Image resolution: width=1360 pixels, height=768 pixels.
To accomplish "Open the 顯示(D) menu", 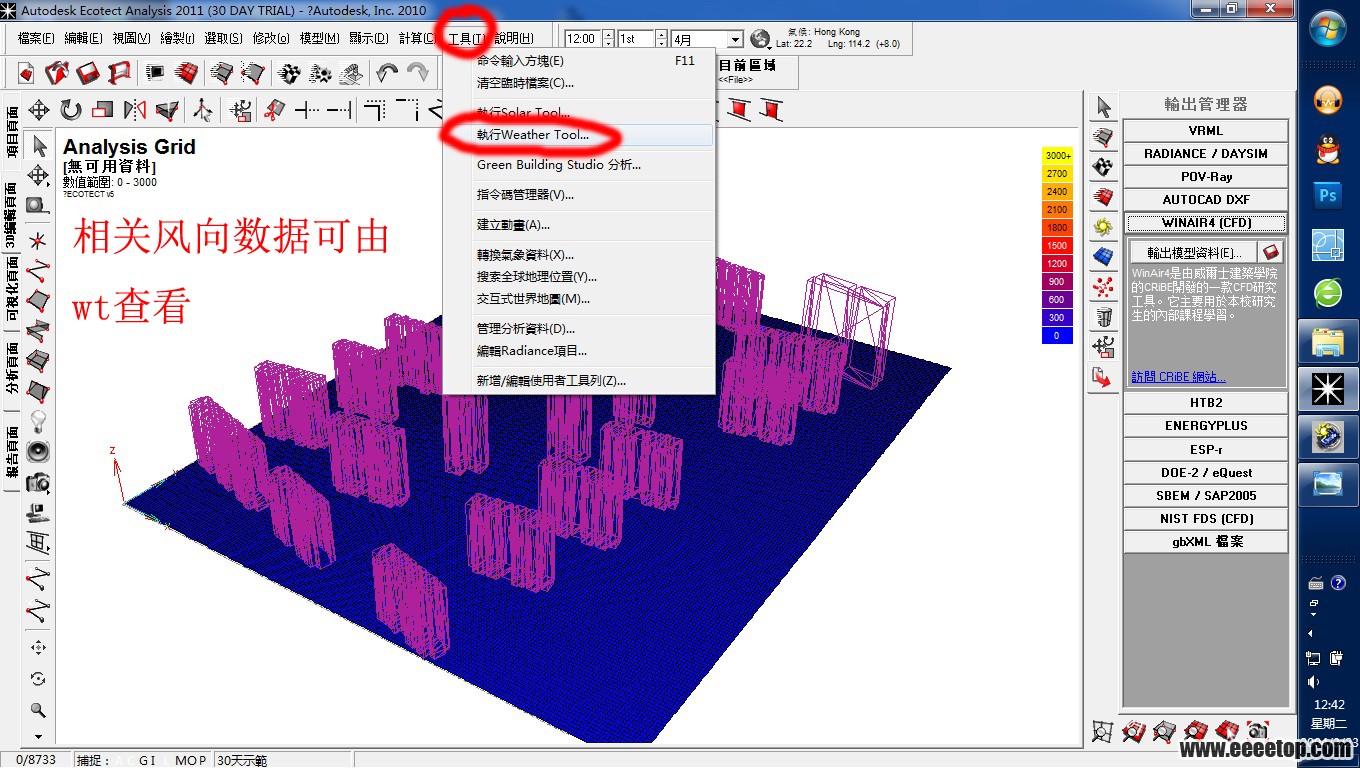I will pyautogui.click(x=368, y=39).
